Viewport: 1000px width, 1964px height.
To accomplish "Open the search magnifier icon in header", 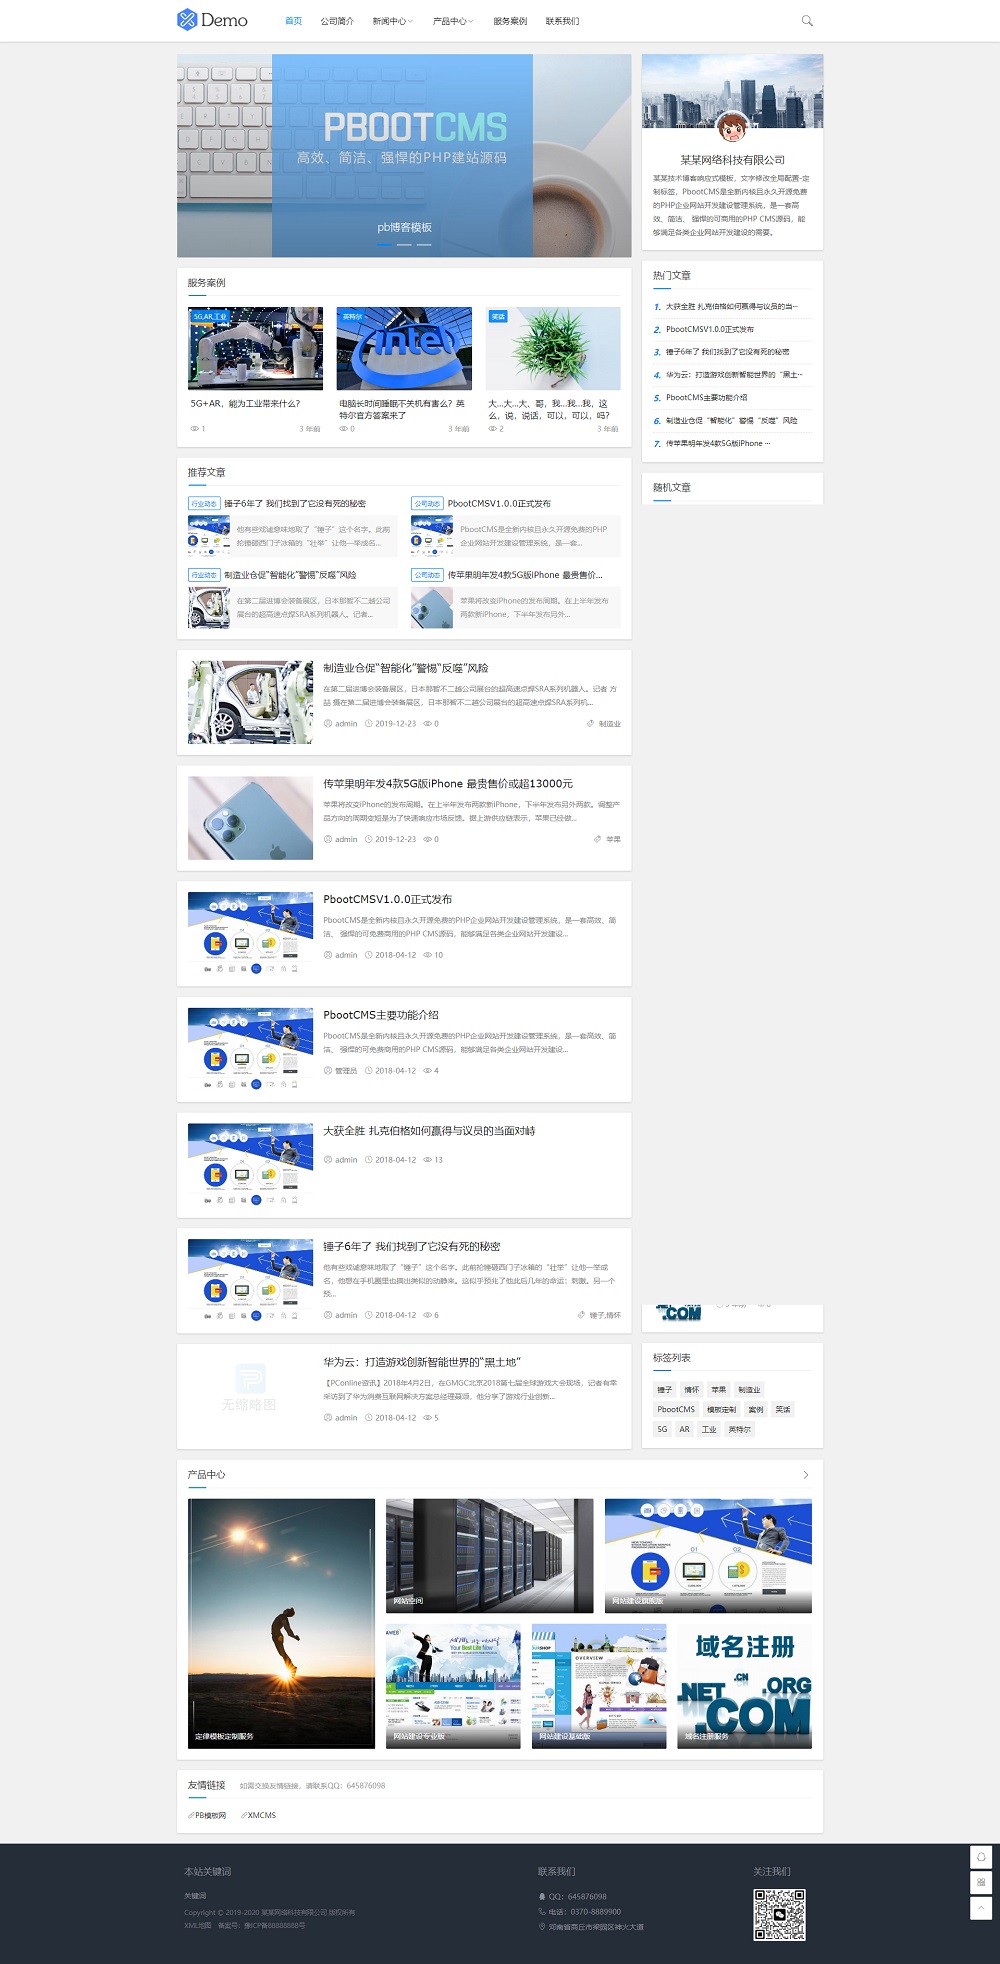I will point(807,21).
